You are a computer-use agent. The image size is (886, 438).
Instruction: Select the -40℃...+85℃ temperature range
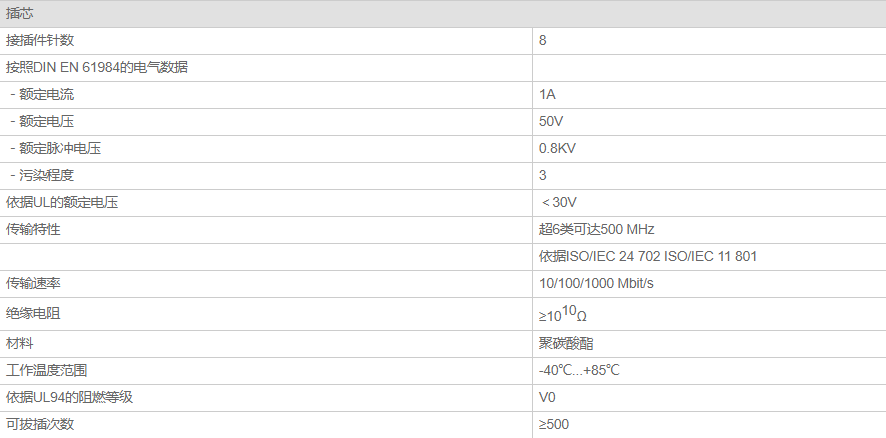click(x=579, y=370)
